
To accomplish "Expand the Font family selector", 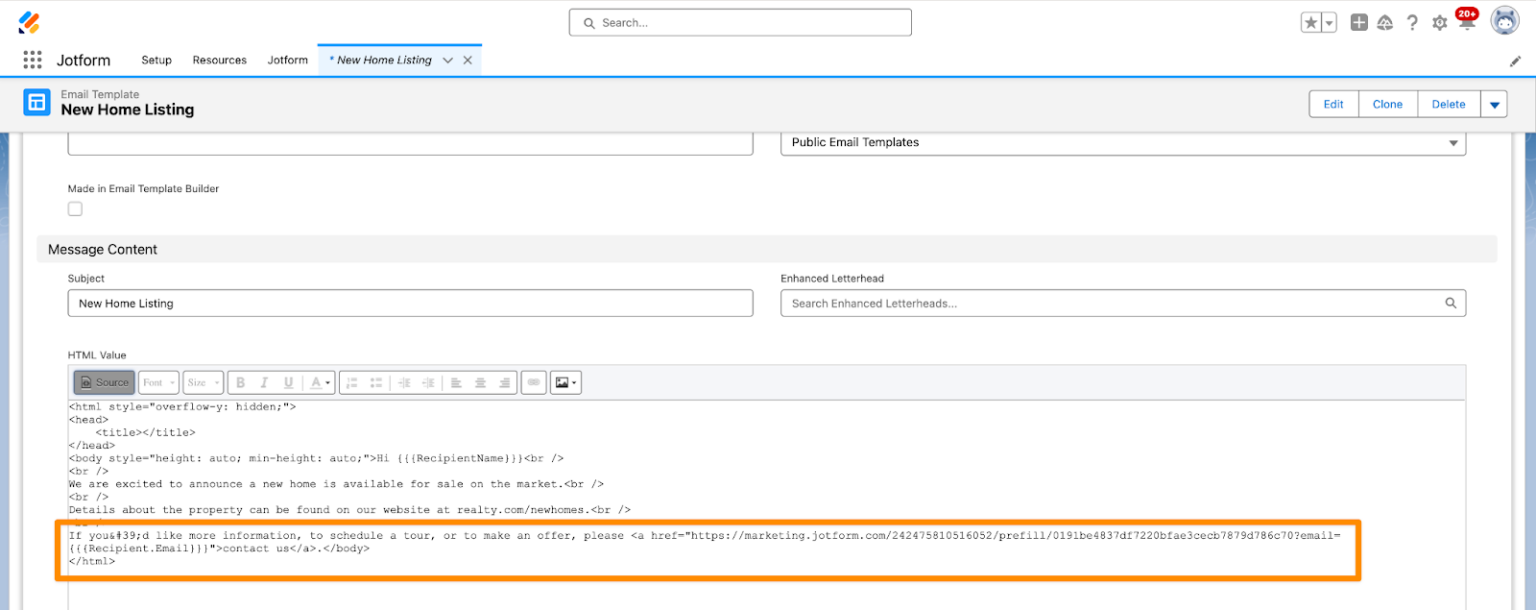I will (157, 382).
